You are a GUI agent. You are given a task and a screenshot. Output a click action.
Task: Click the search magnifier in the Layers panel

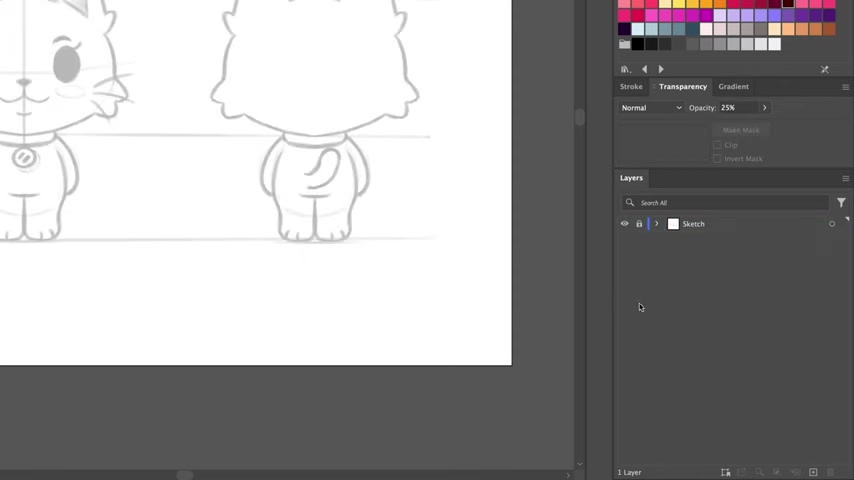[630, 203]
